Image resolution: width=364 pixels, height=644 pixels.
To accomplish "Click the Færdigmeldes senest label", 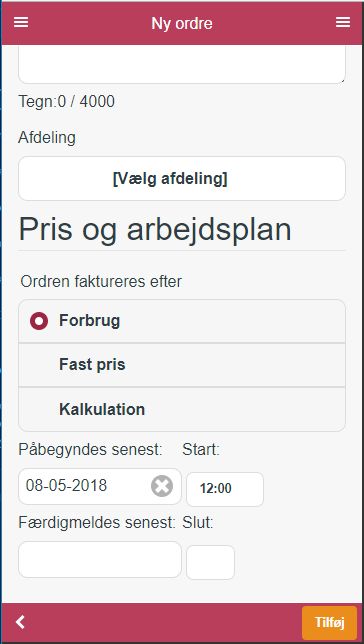I will (x=97, y=523).
